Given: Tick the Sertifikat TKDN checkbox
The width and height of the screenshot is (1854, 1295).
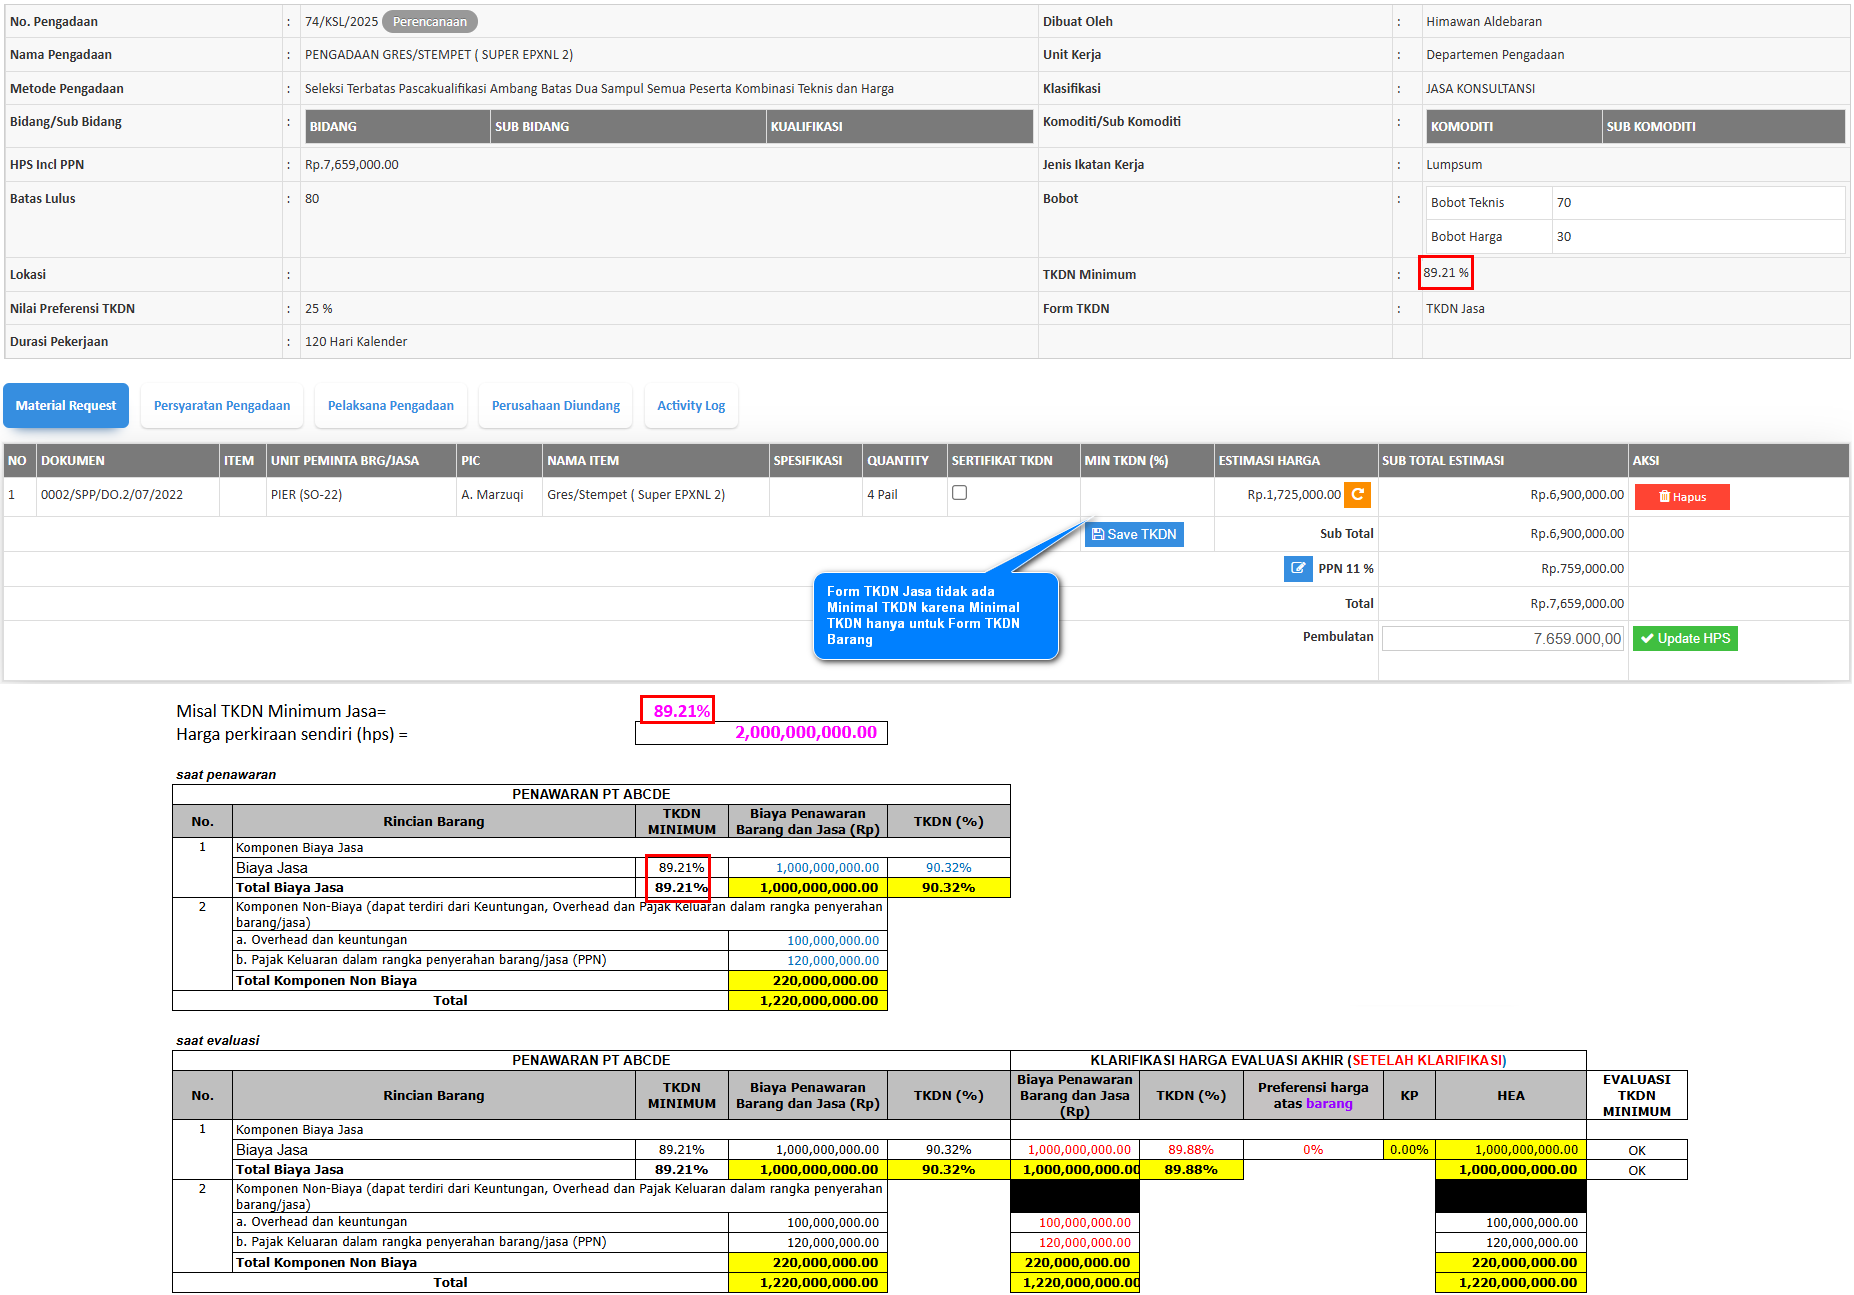Looking at the screenshot, I should pyautogui.click(x=959, y=493).
